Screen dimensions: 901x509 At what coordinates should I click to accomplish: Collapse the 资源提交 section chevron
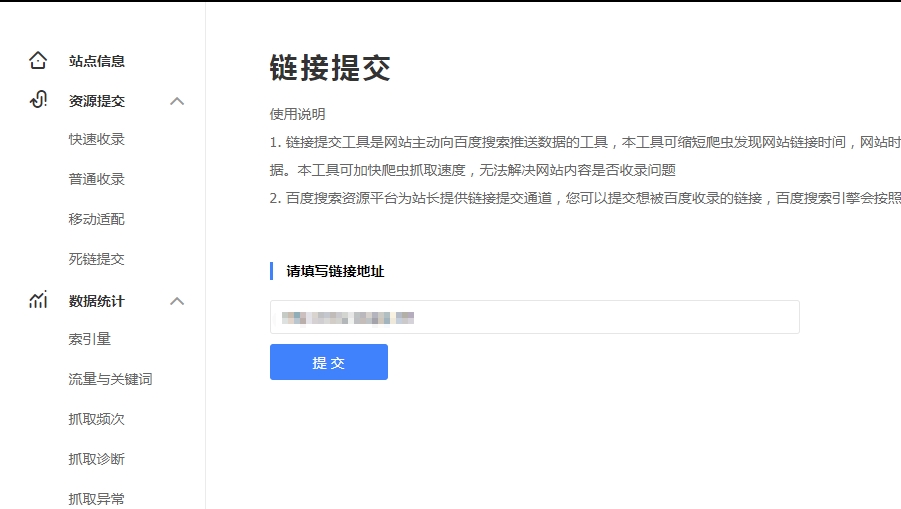tap(177, 101)
